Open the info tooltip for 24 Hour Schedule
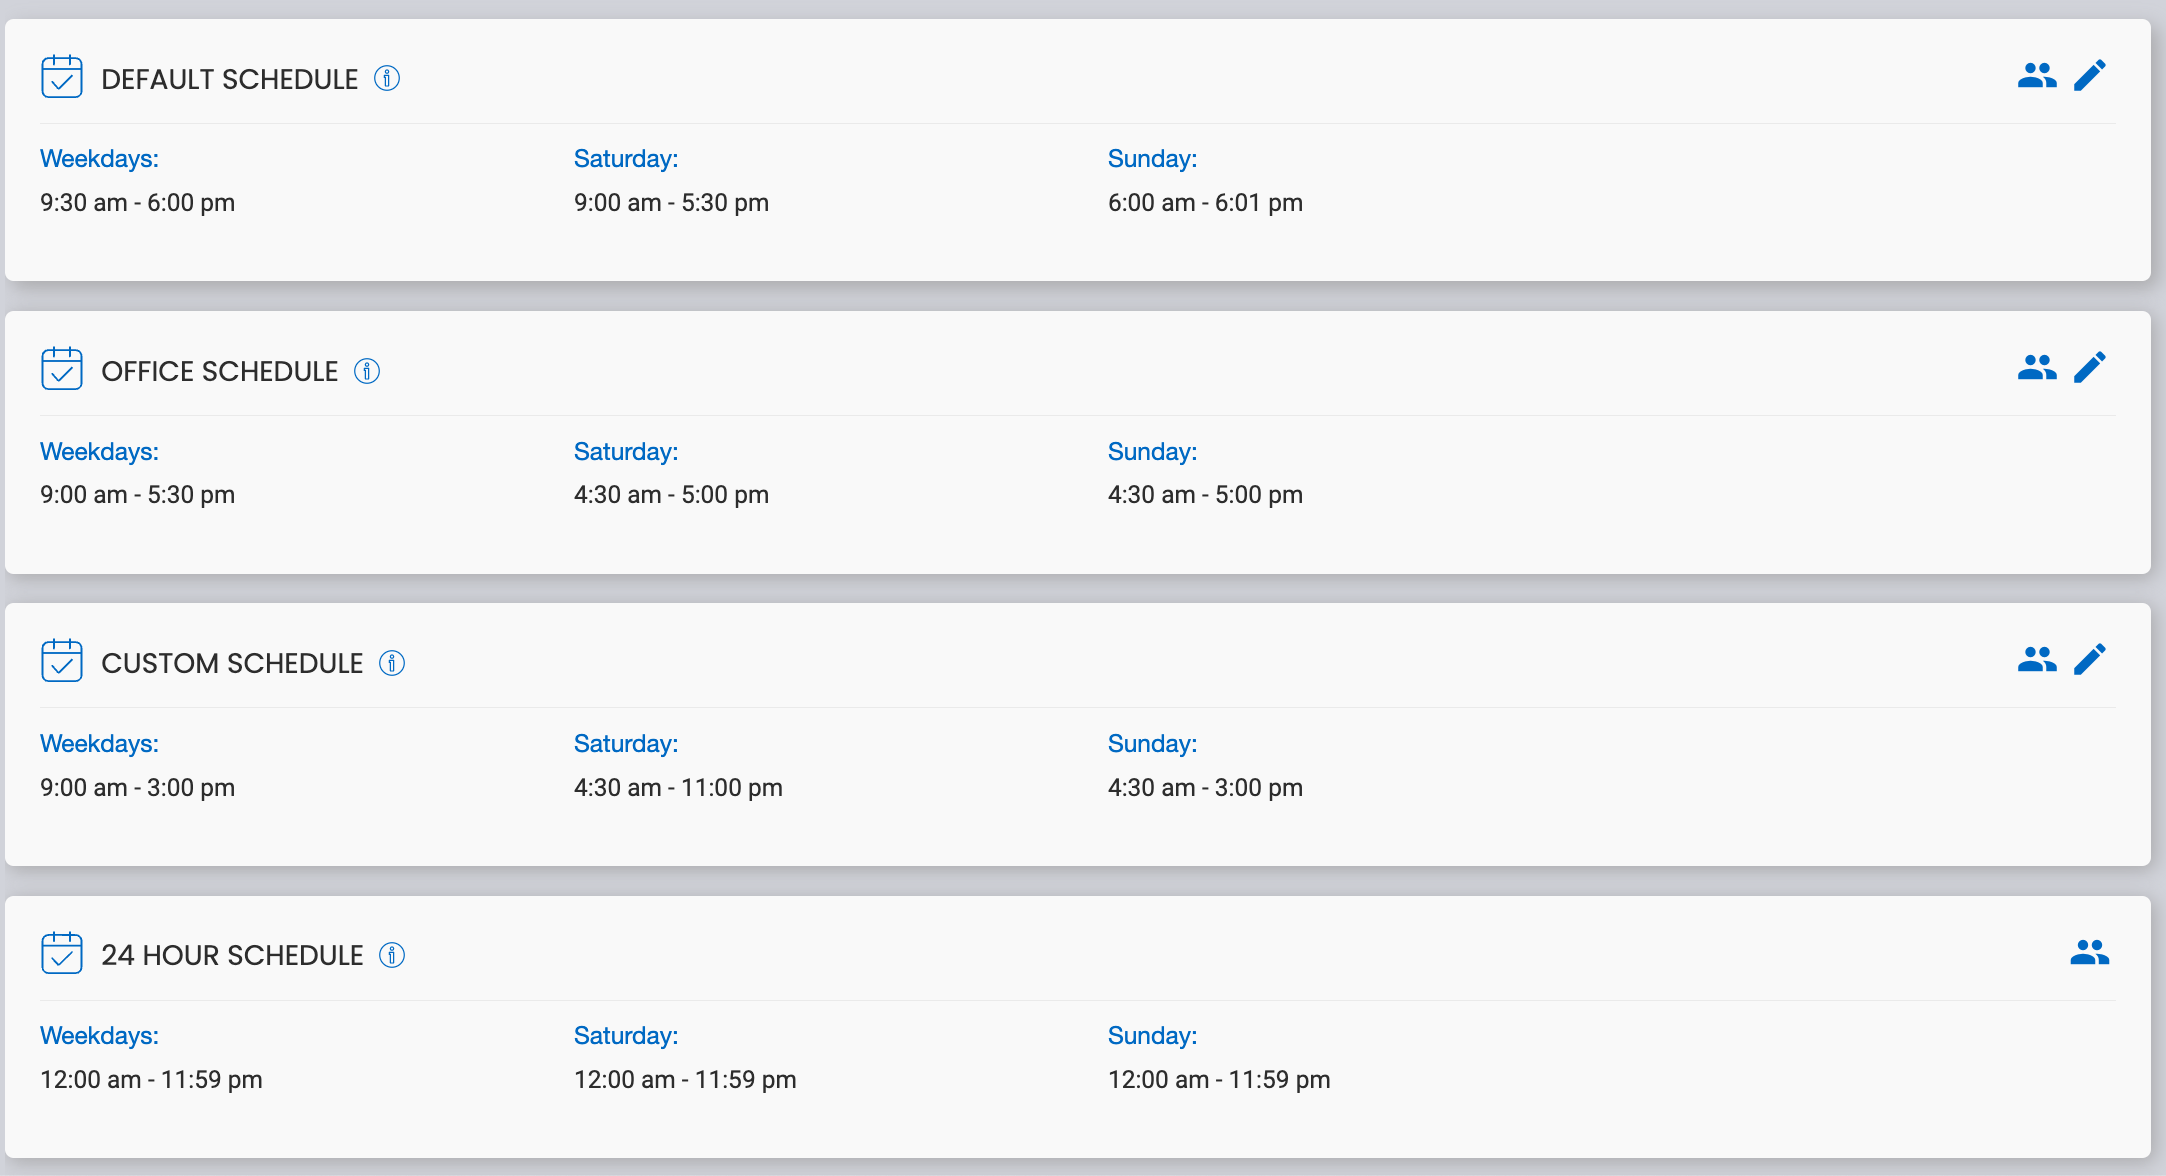Image resolution: width=2166 pixels, height=1176 pixels. coord(392,955)
